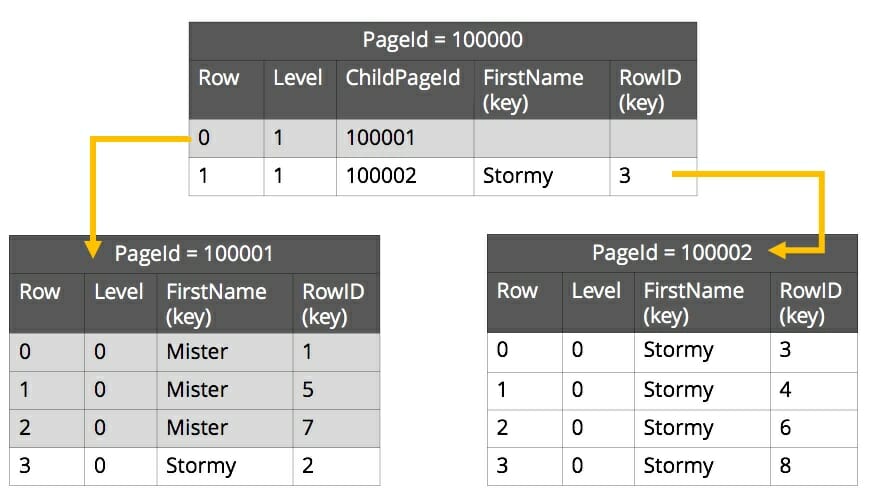Click the 'PageId = 100002' title text
Image resolution: width=871 pixels, height=496 pixels.
pos(671,253)
